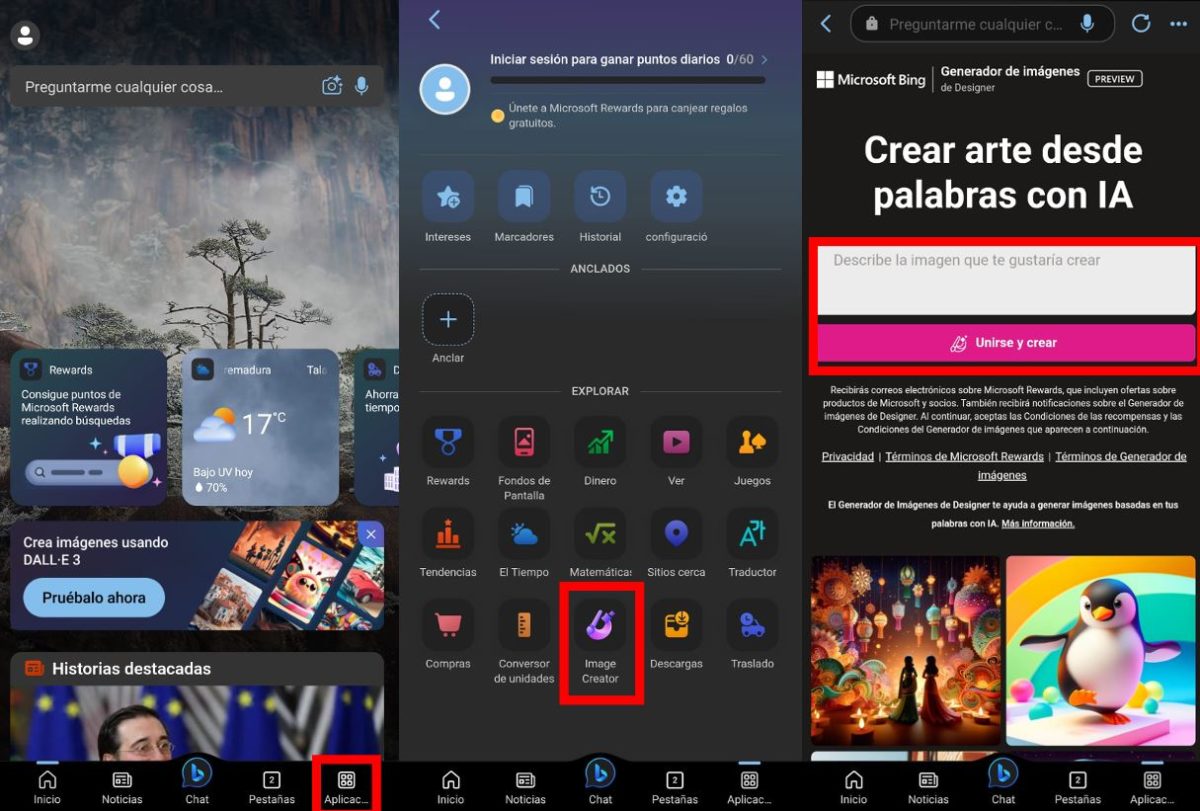Open El Tiempo weather app
The height and width of the screenshot is (811, 1200).
[x=524, y=543]
